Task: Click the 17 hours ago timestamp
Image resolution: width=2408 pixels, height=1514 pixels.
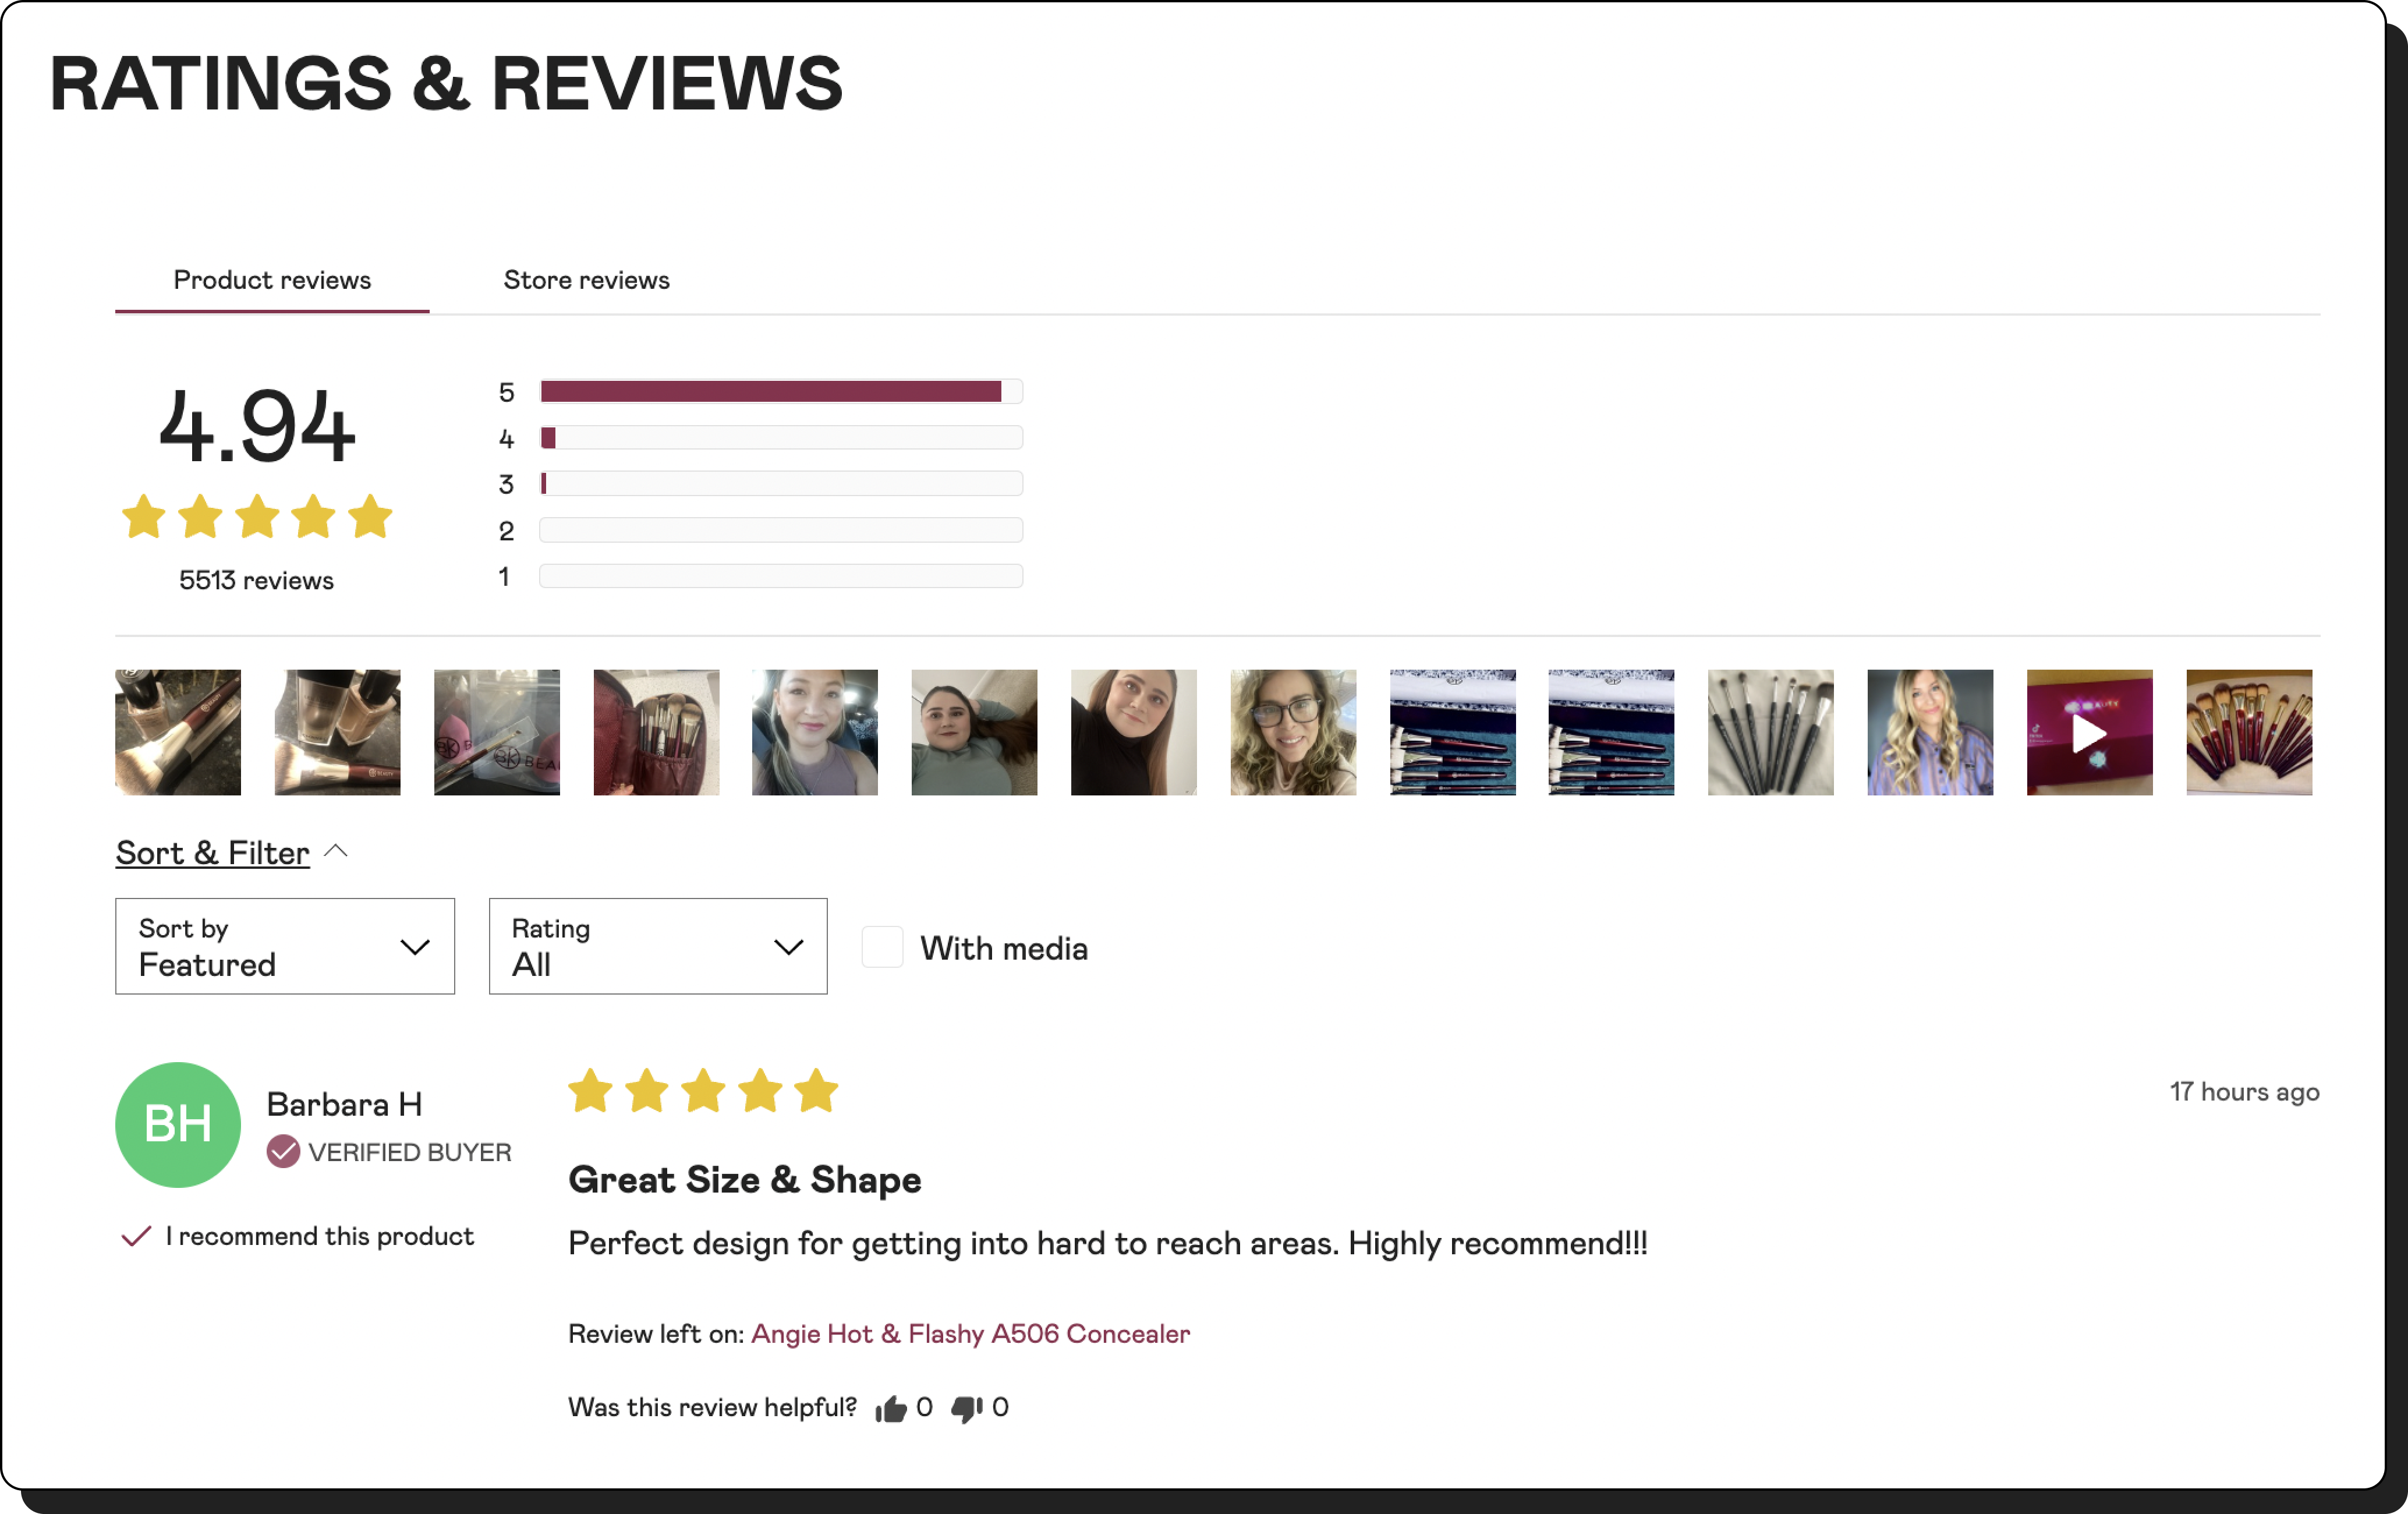Action: (2244, 1092)
